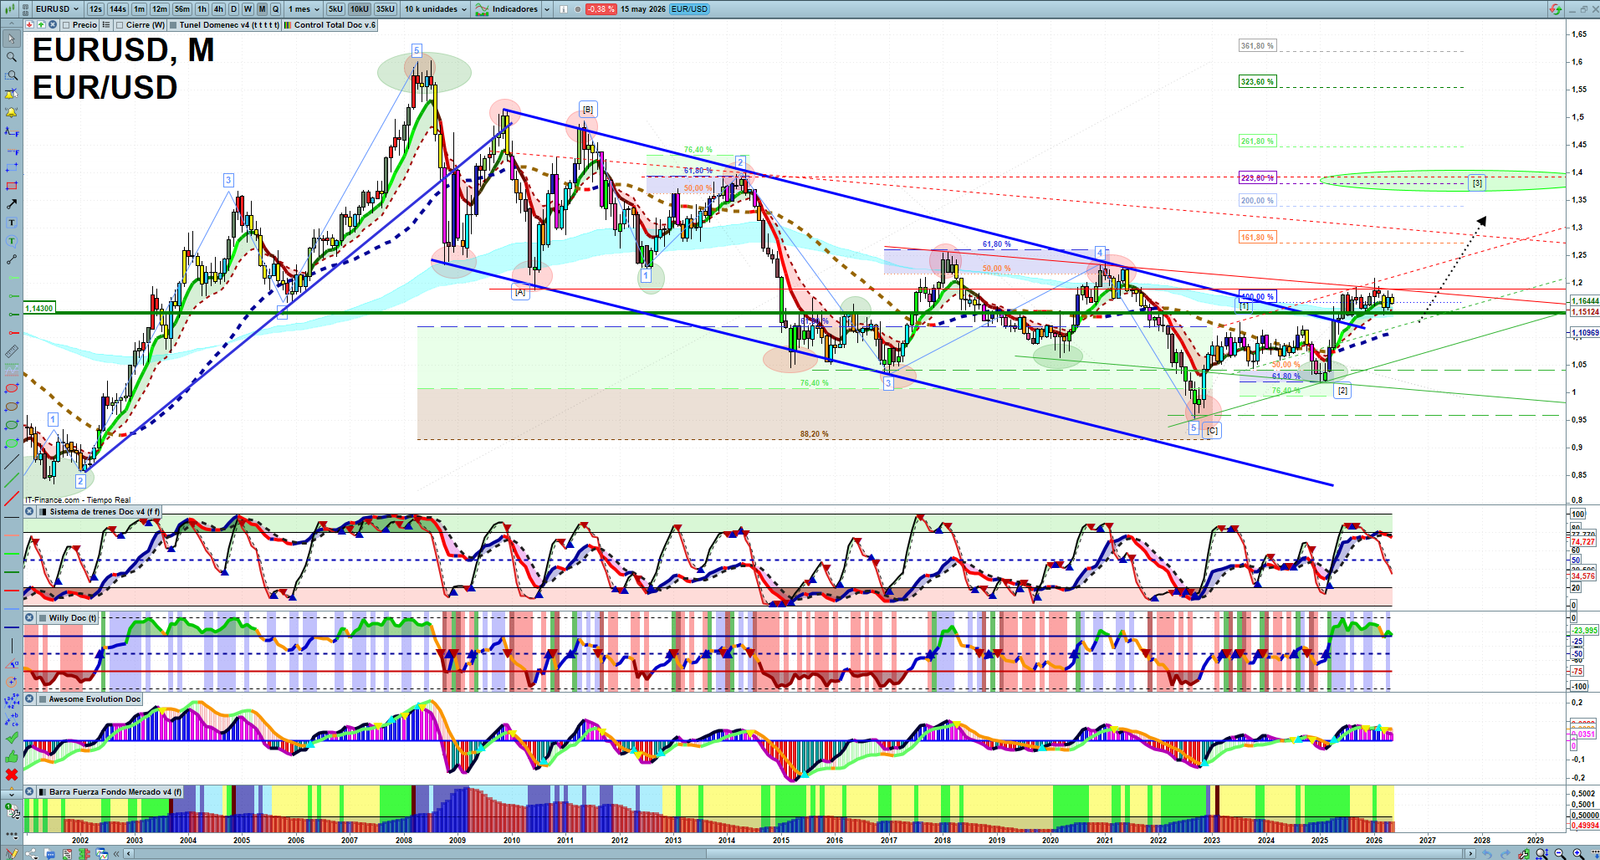Click the 1,16444 current price tag on axis
This screenshot has height=860, width=1600.
tap(1584, 301)
